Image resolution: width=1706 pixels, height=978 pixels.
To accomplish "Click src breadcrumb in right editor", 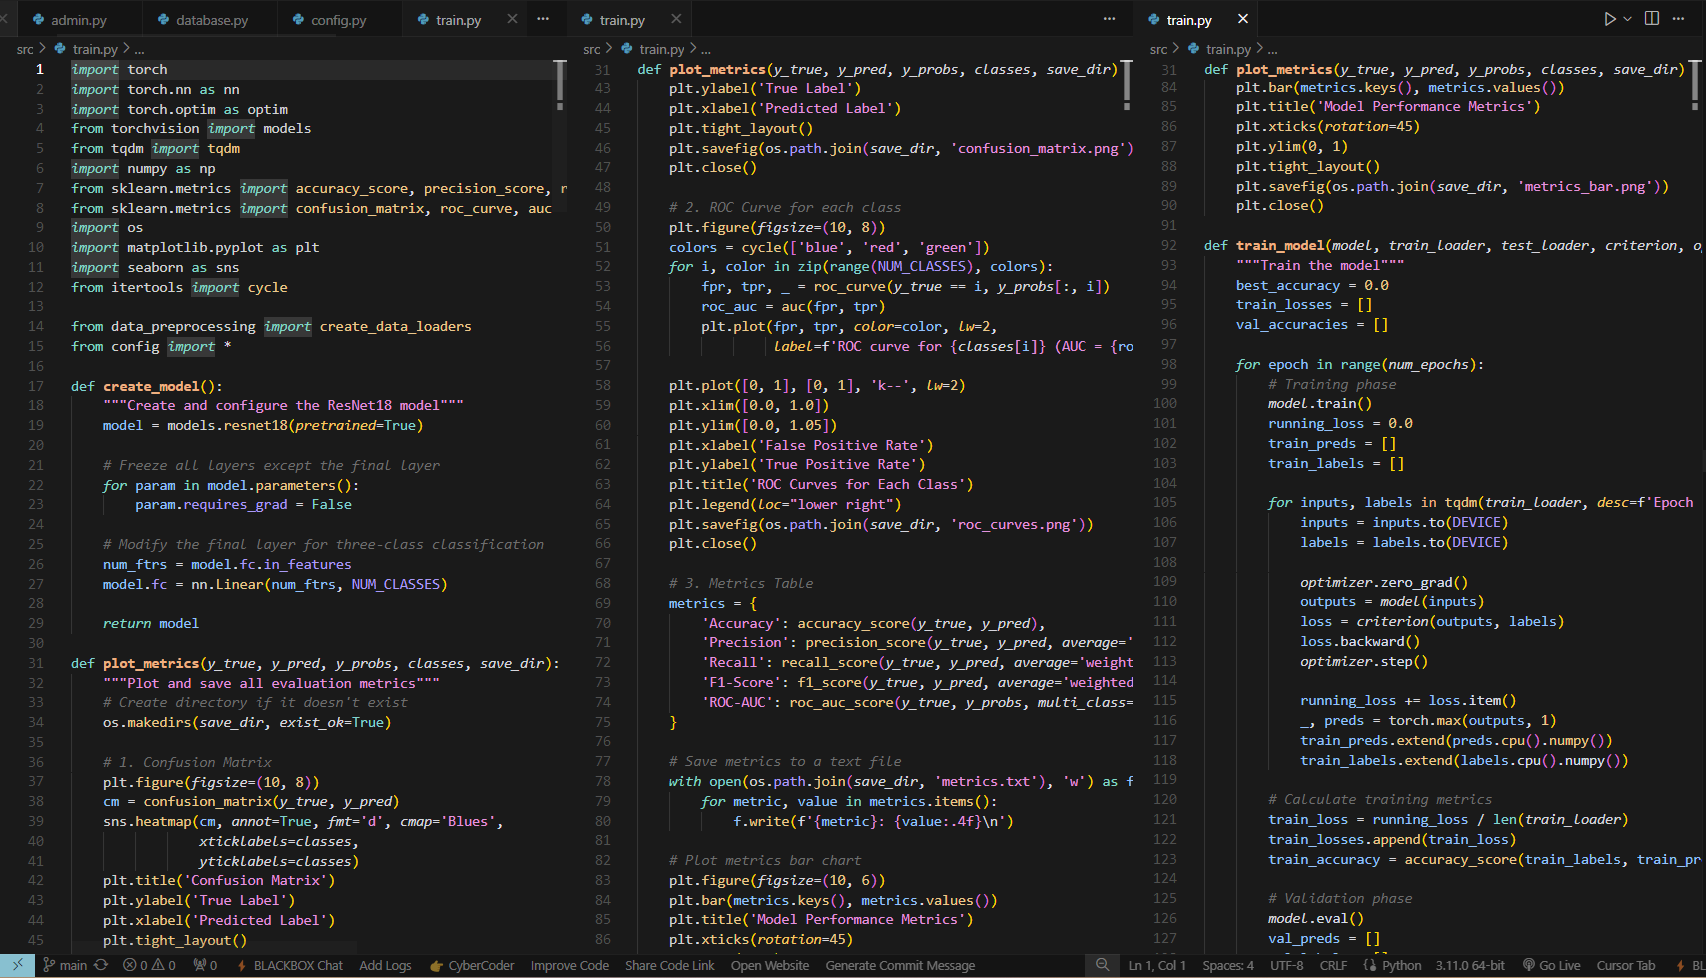I will click(1159, 49).
